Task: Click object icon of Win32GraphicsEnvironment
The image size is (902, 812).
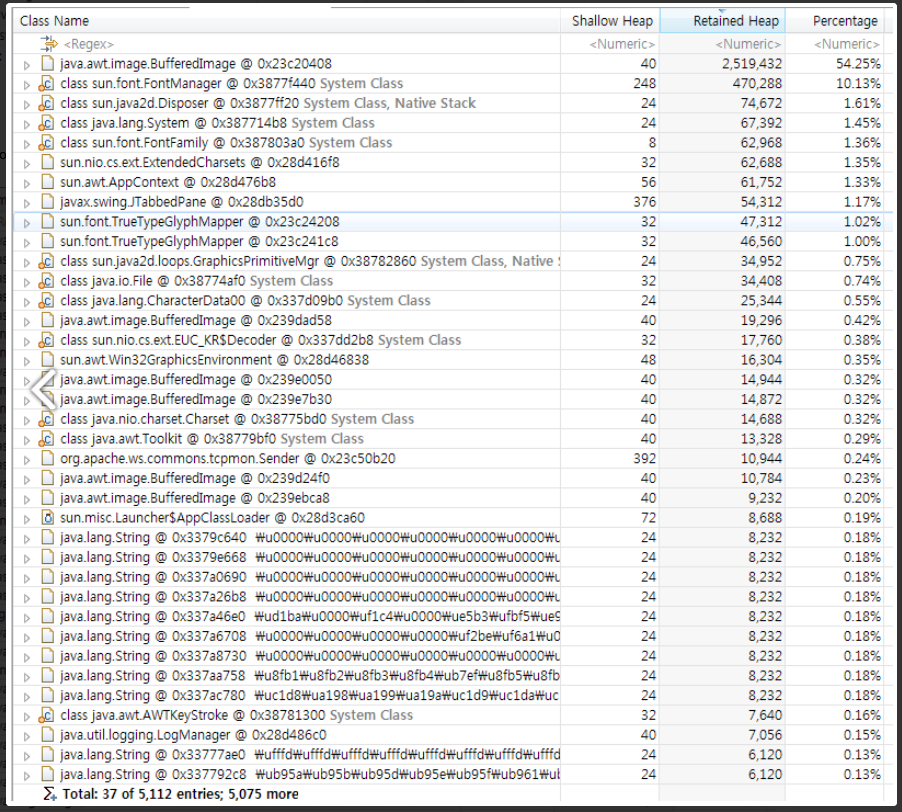Action: [x=48, y=360]
